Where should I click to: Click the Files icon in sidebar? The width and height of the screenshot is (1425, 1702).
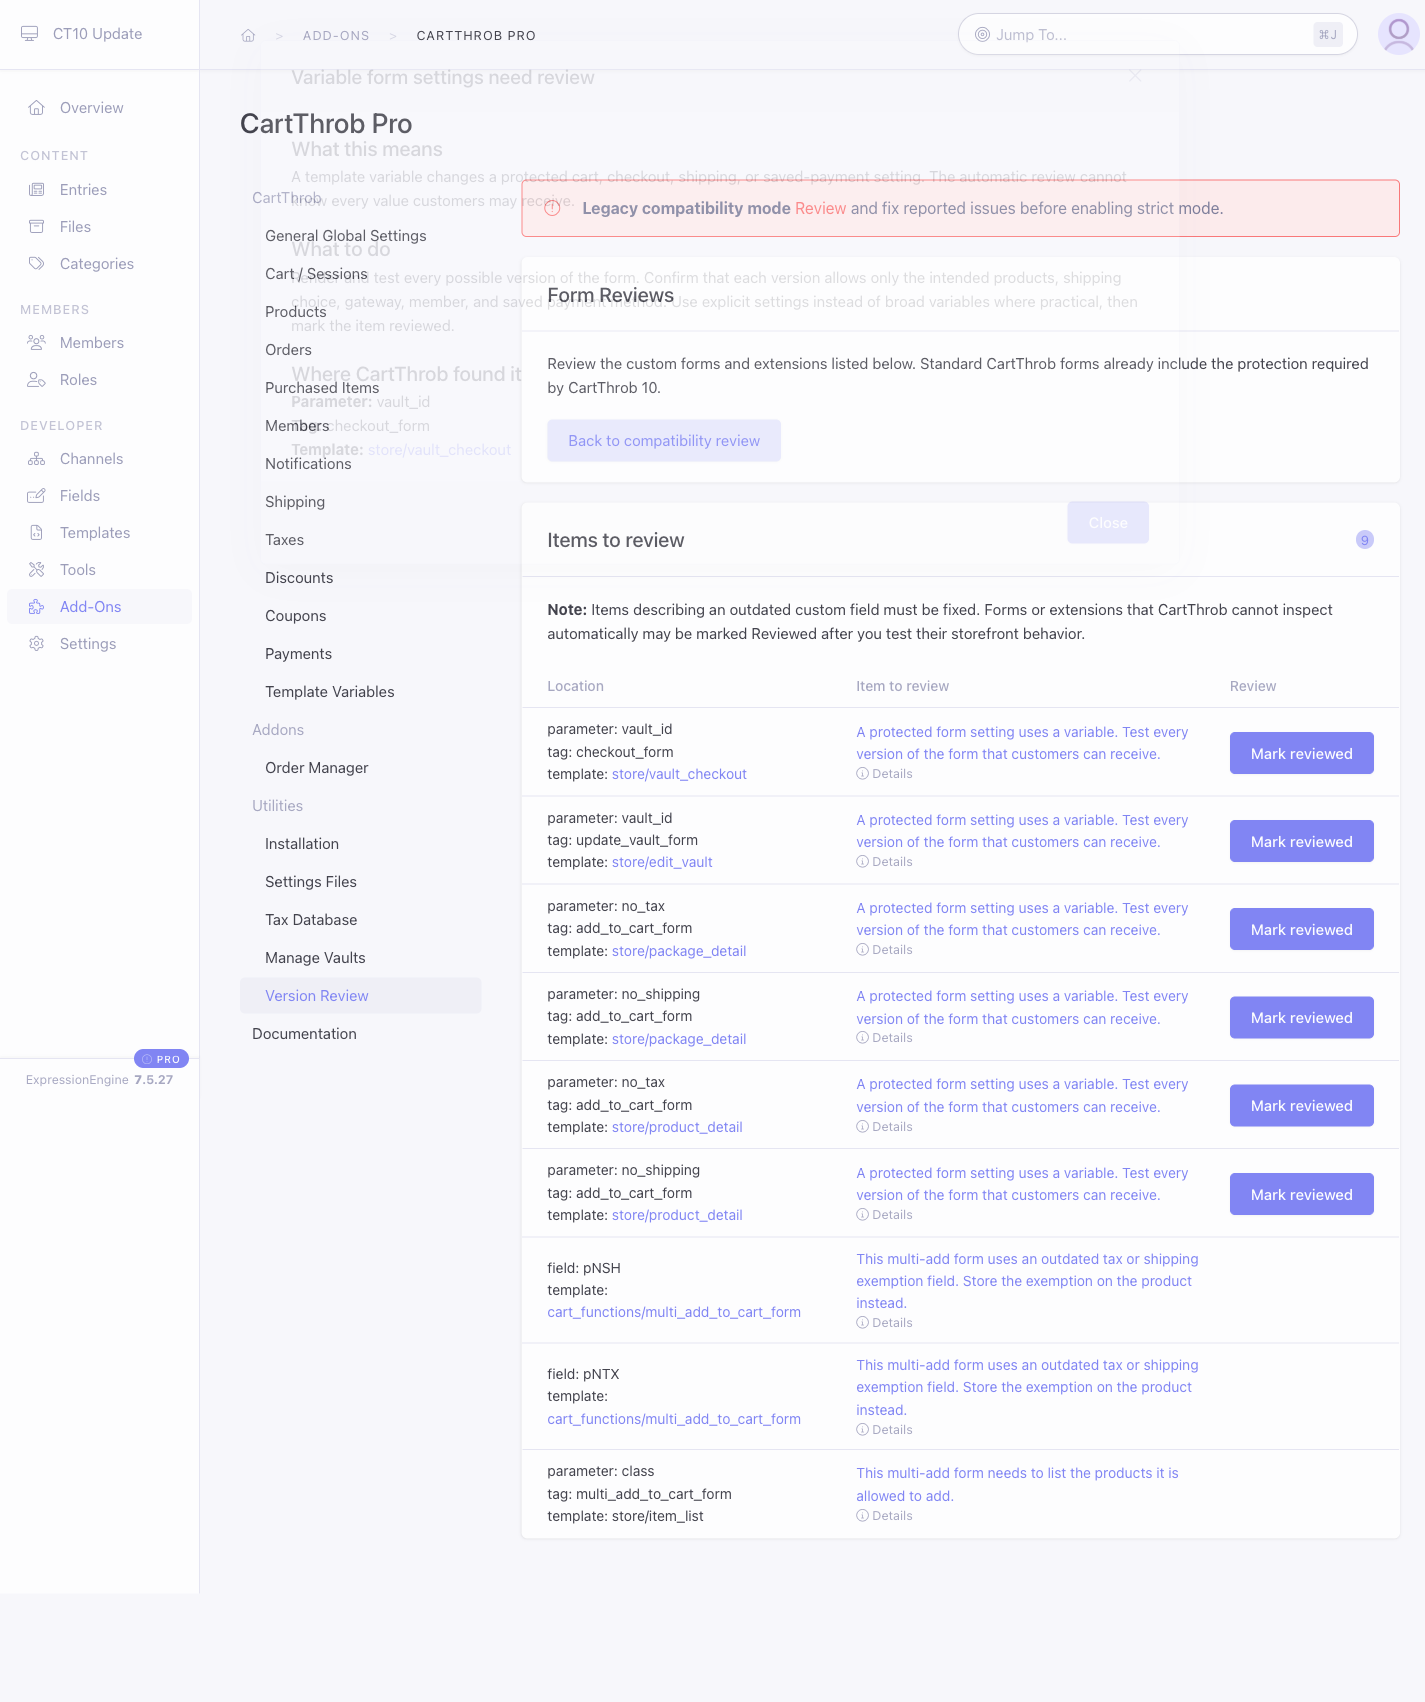(x=37, y=227)
